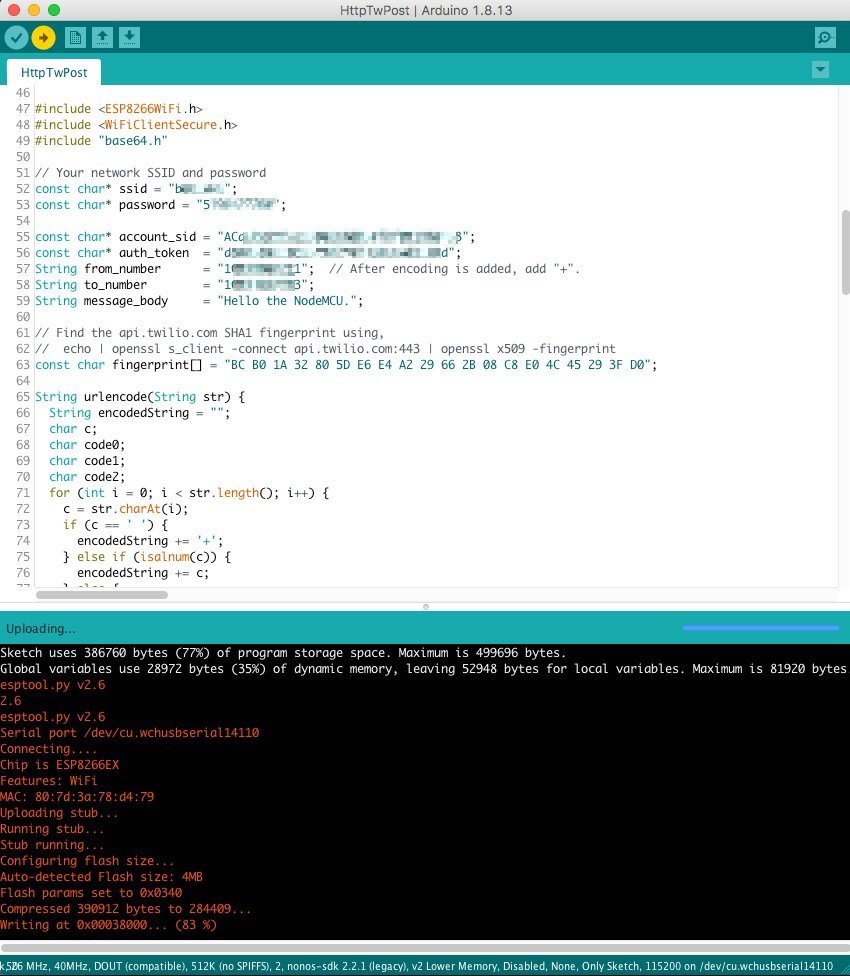Click the str.charAt(i) line

coord(126,509)
